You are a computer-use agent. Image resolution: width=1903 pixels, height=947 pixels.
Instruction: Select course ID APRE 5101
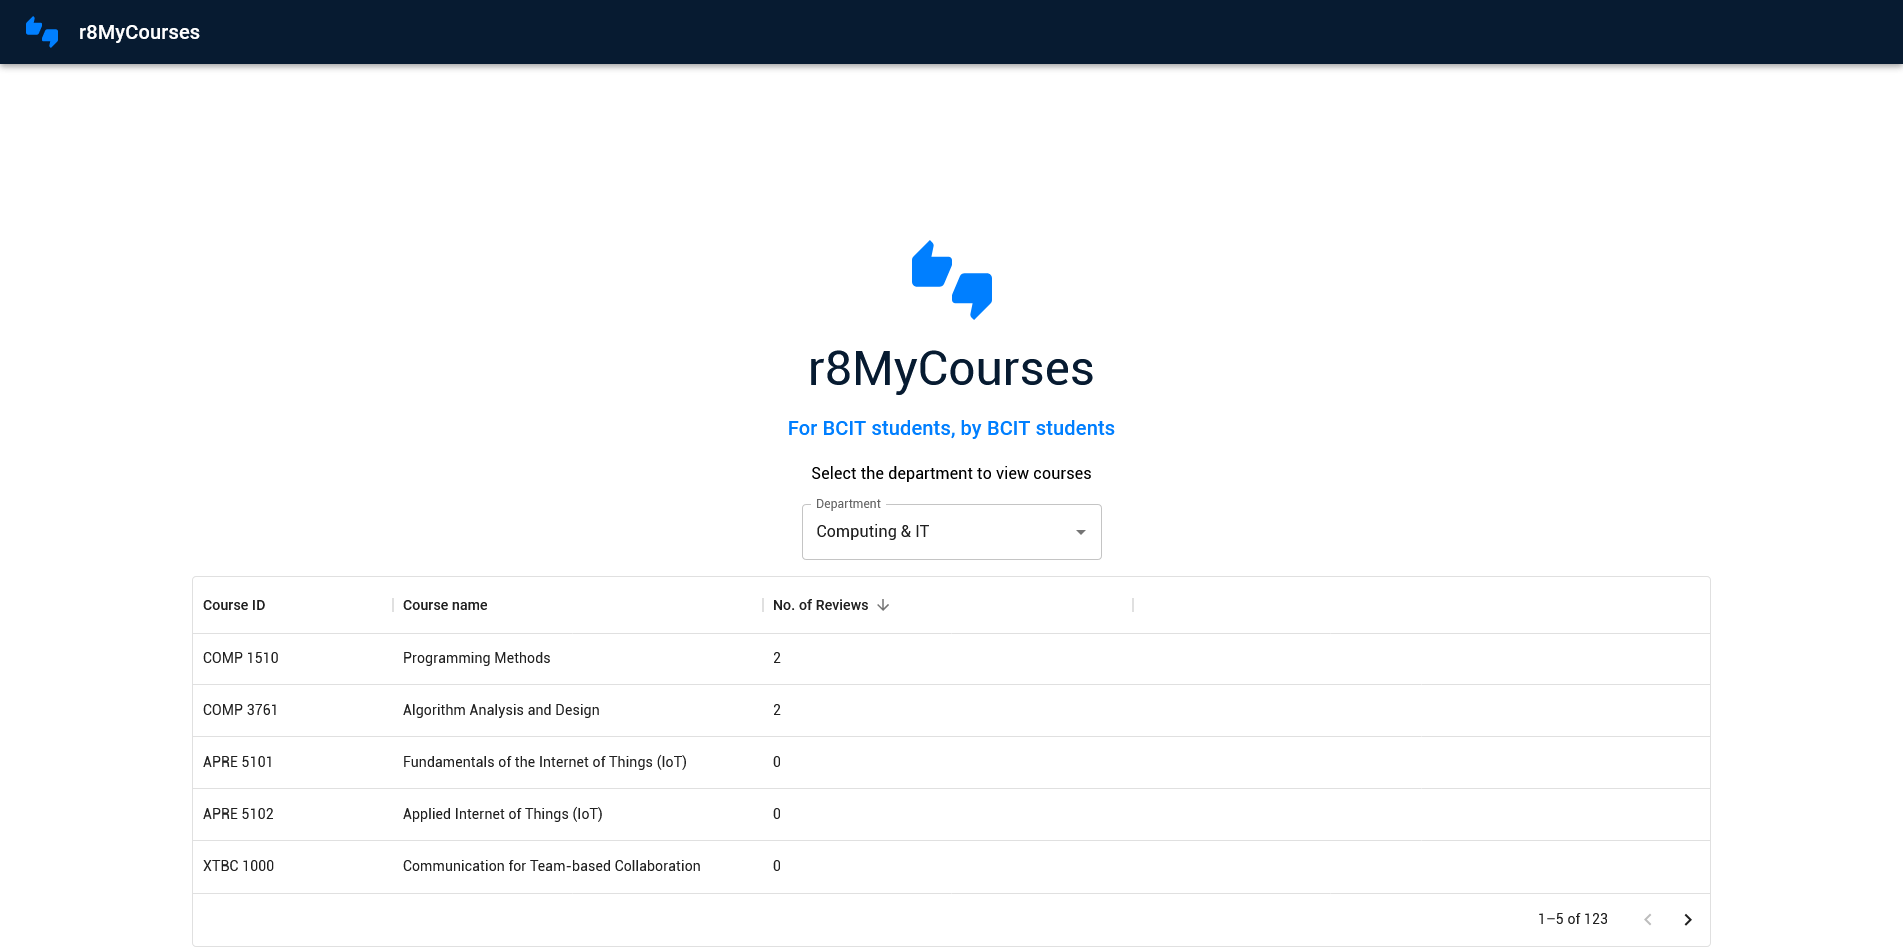(x=238, y=762)
